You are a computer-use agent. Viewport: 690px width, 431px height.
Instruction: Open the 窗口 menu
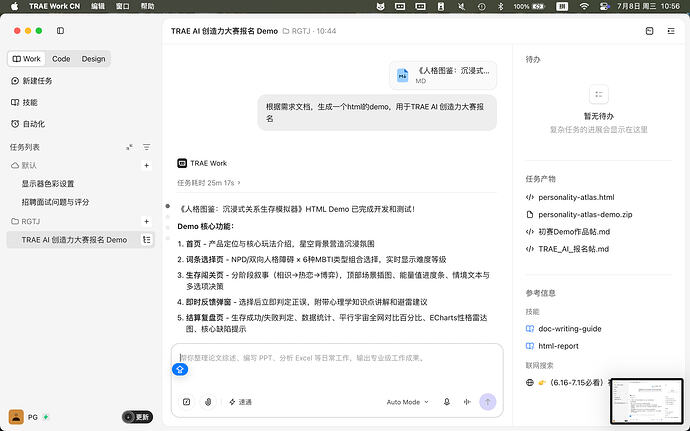[122, 6]
